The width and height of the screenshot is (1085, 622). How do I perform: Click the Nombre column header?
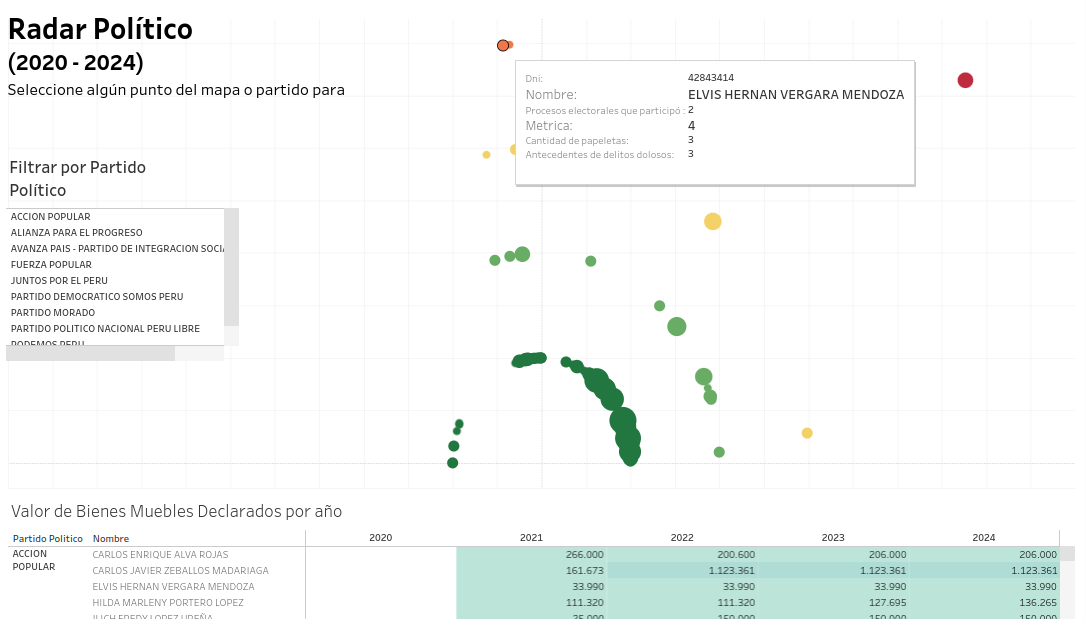coord(111,539)
